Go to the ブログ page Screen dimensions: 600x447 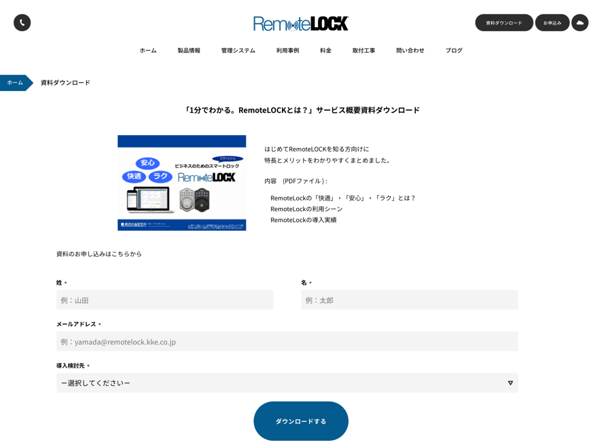pos(454,50)
